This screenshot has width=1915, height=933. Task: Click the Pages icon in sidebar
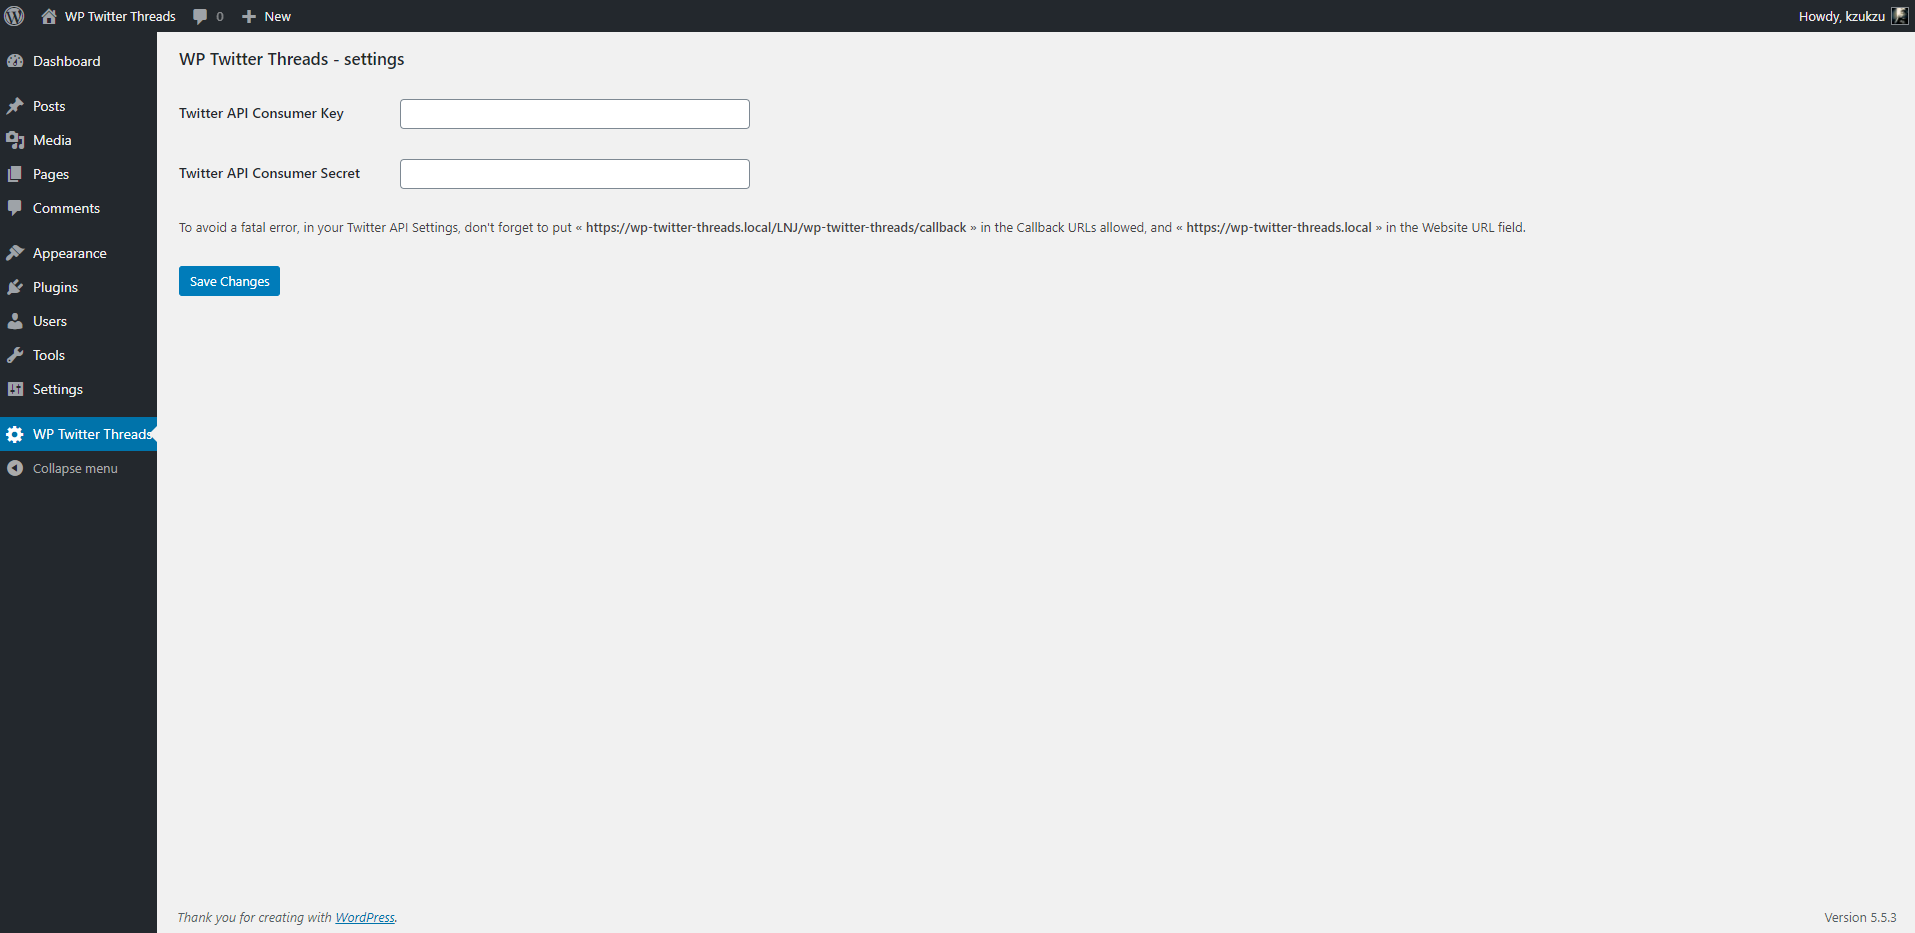point(15,174)
